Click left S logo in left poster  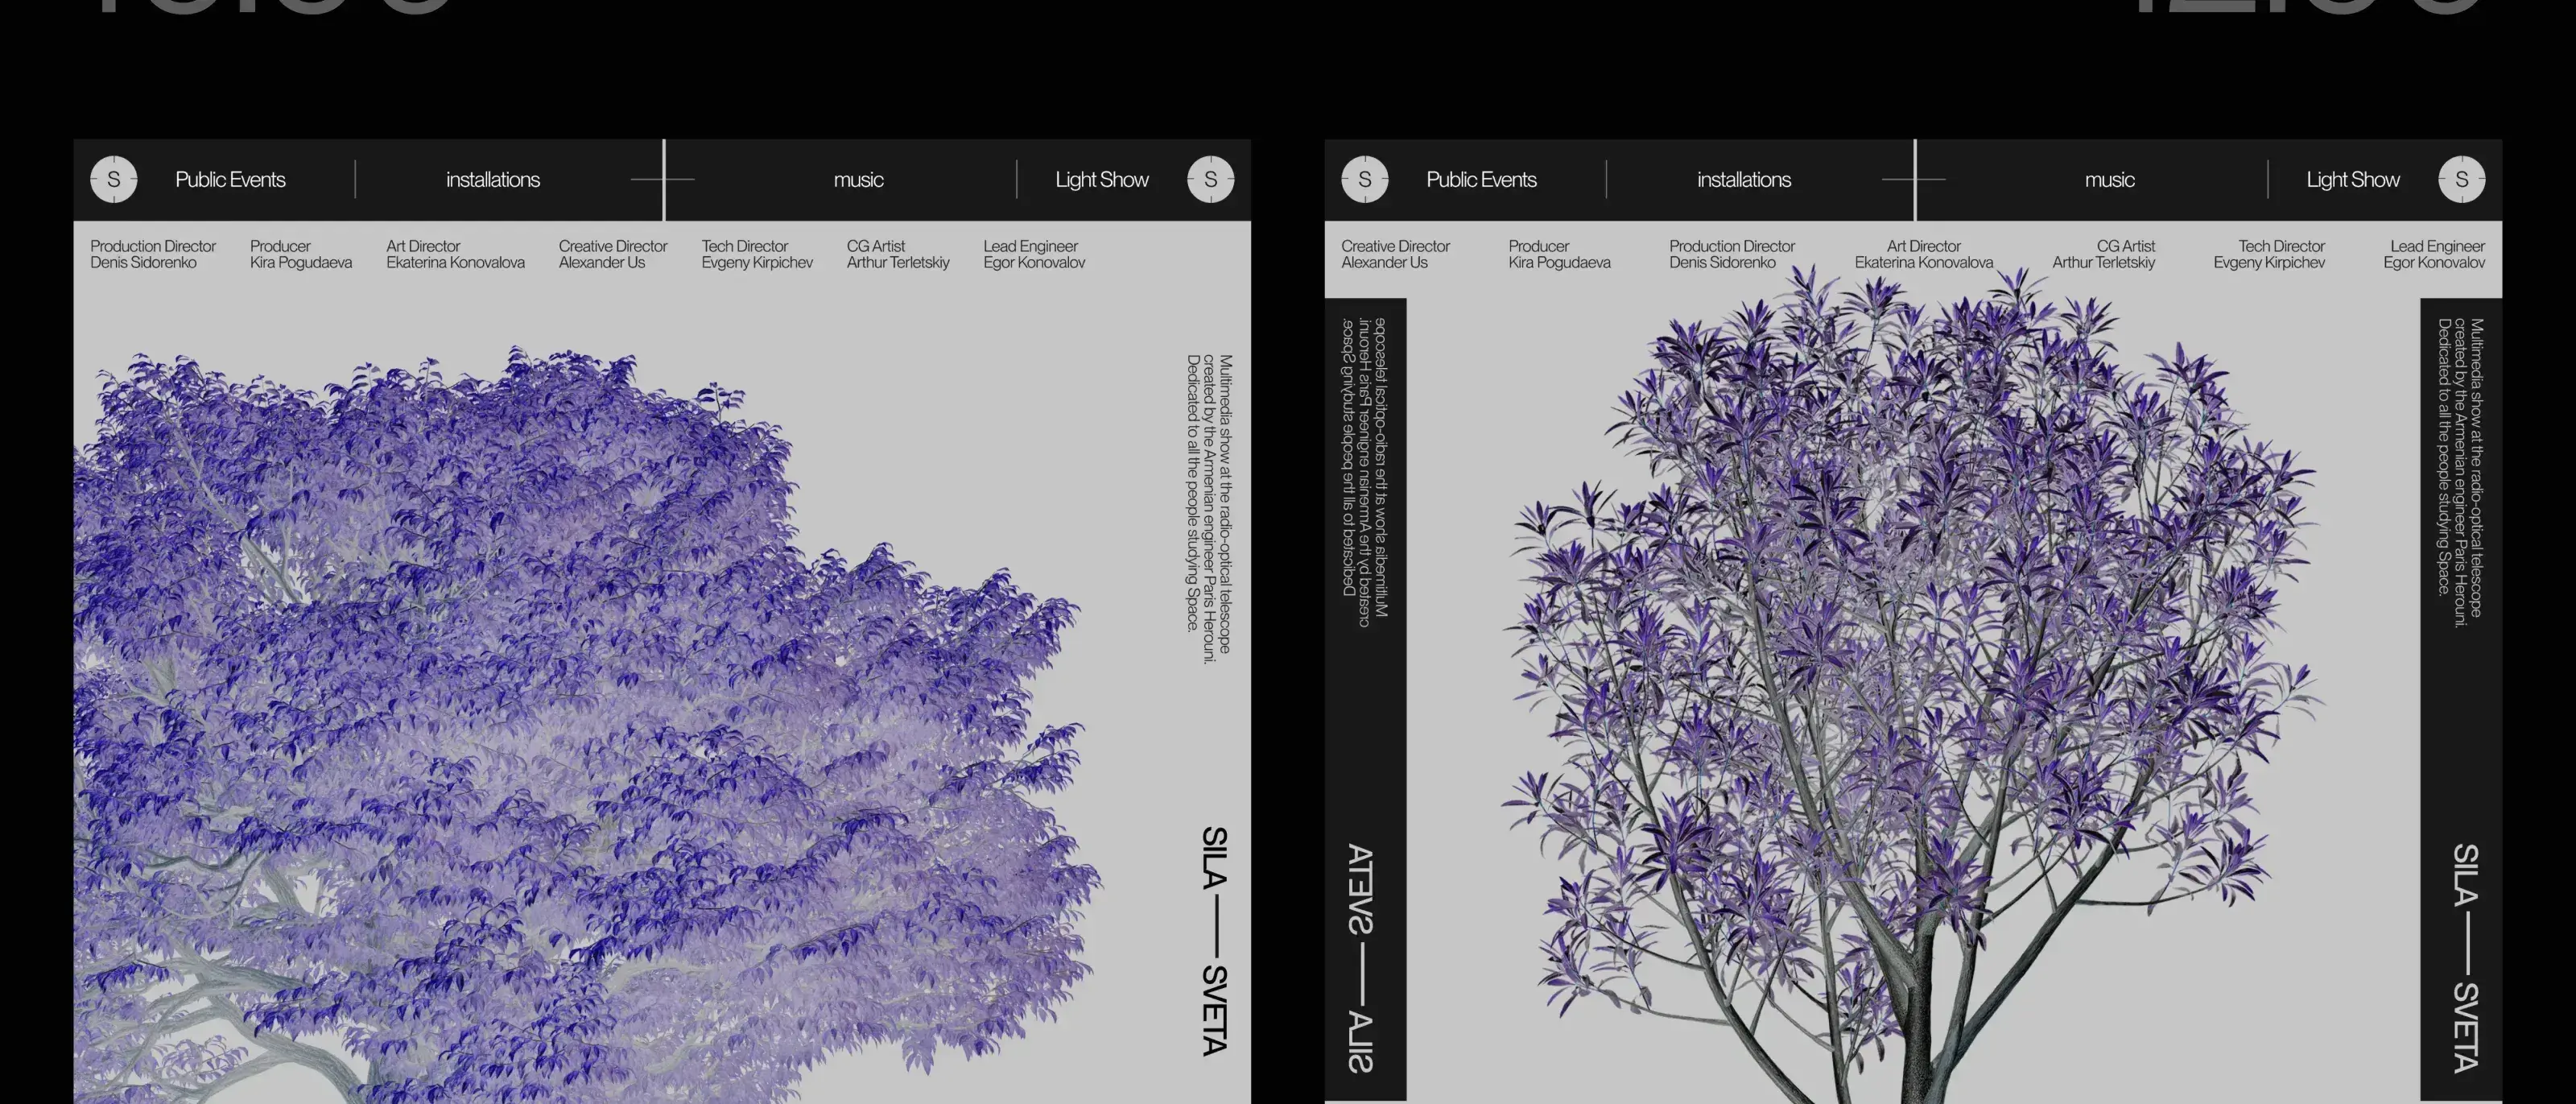[114, 180]
